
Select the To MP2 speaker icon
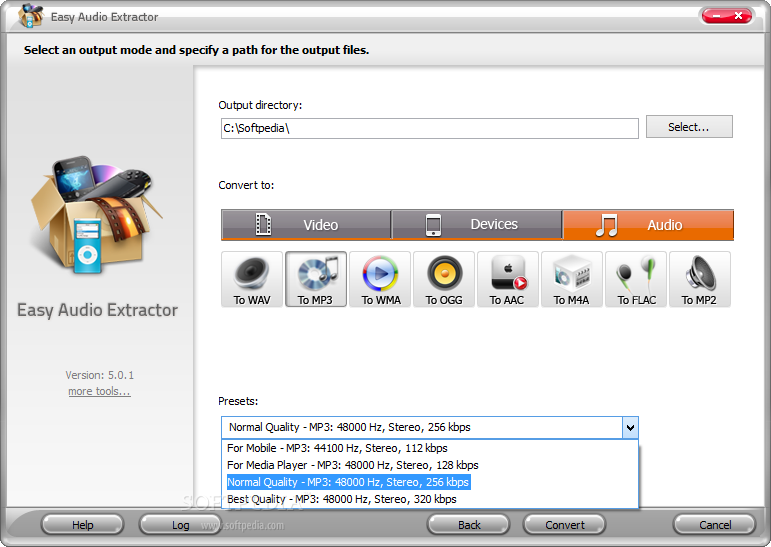(x=700, y=279)
